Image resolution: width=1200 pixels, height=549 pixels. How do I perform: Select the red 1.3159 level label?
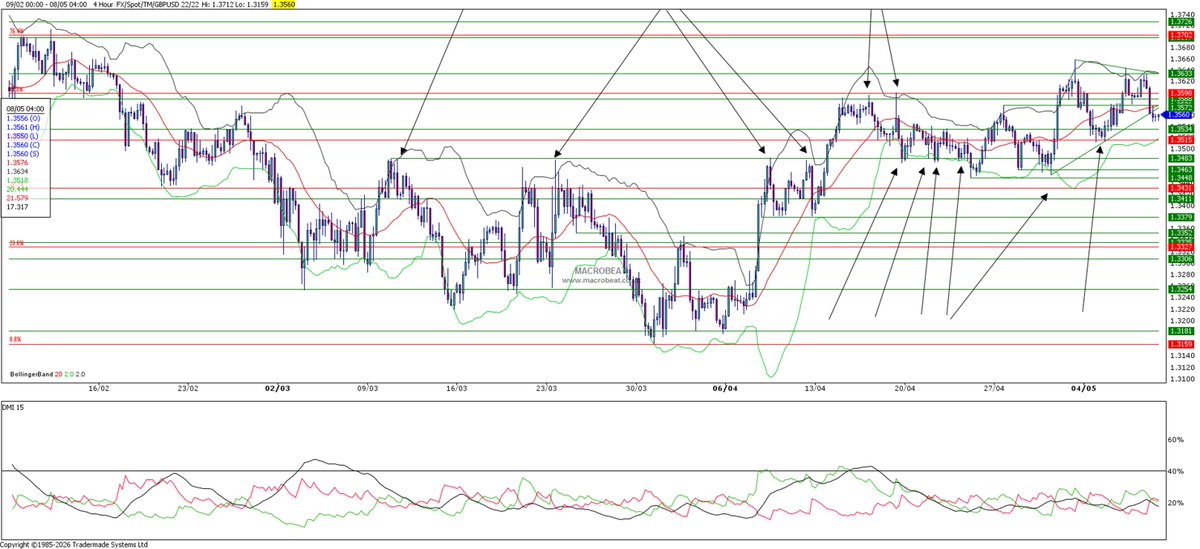1181,344
